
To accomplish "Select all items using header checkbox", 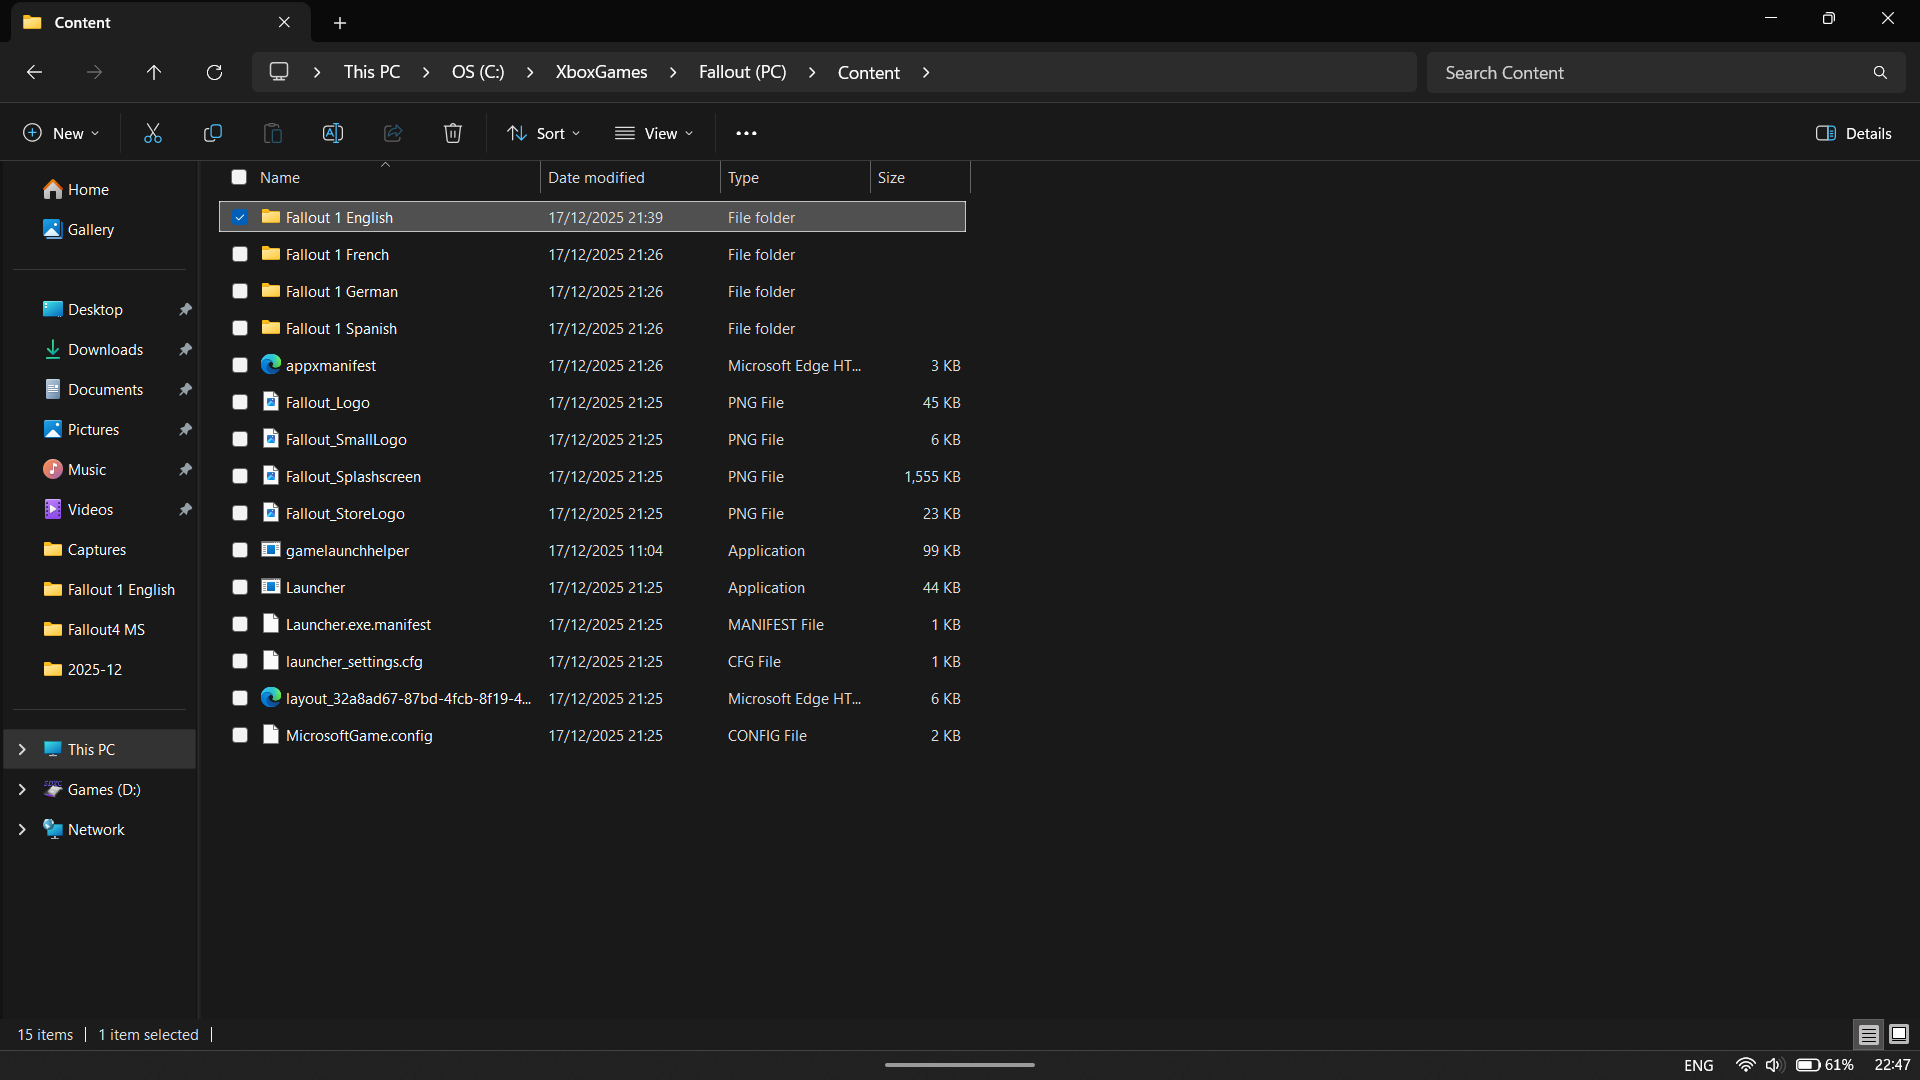I will (239, 177).
